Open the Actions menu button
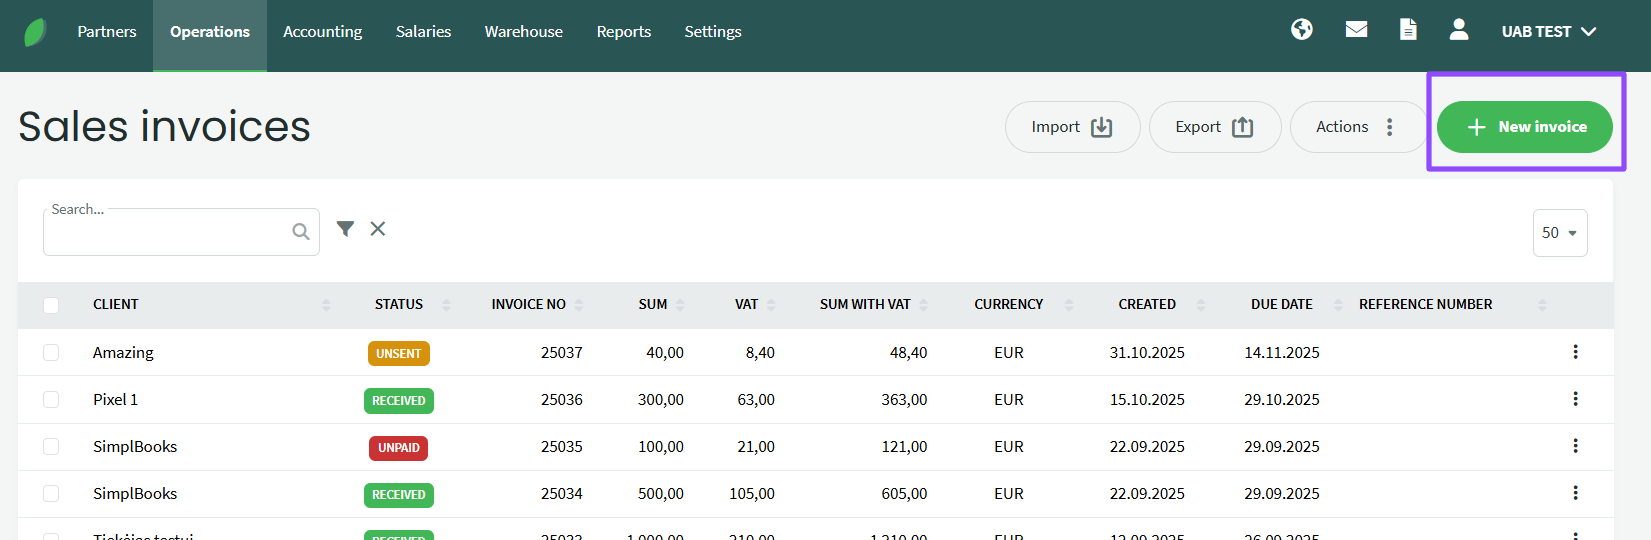Screen dimensions: 1651x540 tap(1356, 127)
